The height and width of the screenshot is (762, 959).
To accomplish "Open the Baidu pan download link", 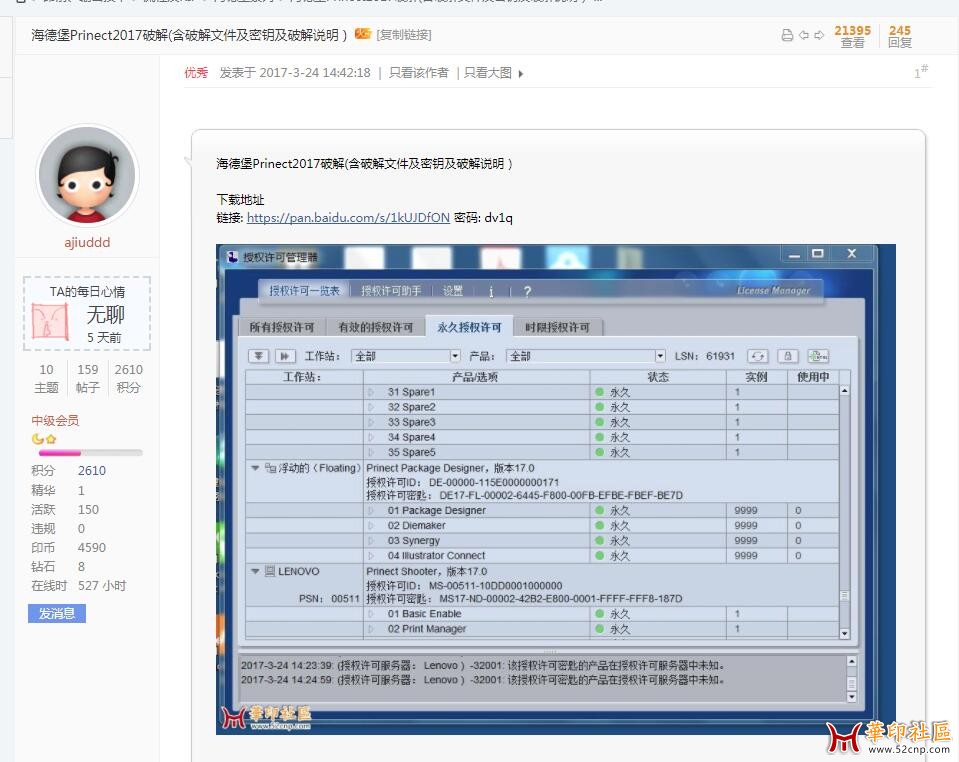I will pyautogui.click(x=348, y=218).
